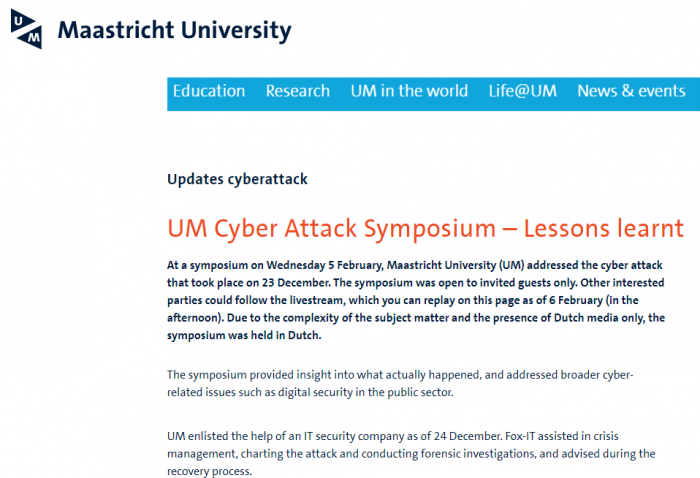Go to the Research section
Image resolution: width=700 pixels, height=478 pixels.
tap(297, 91)
